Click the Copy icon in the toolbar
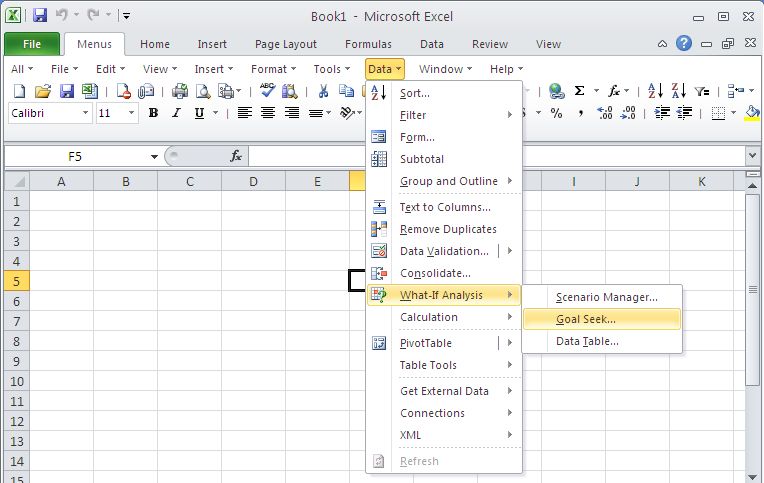 pyautogui.click(x=346, y=91)
